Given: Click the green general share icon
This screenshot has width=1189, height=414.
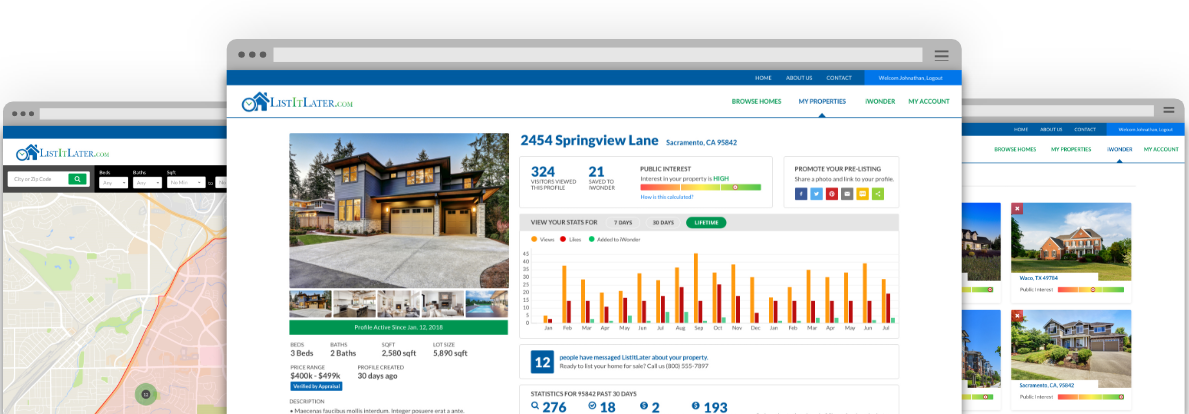Looking at the screenshot, I should [877, 194].
